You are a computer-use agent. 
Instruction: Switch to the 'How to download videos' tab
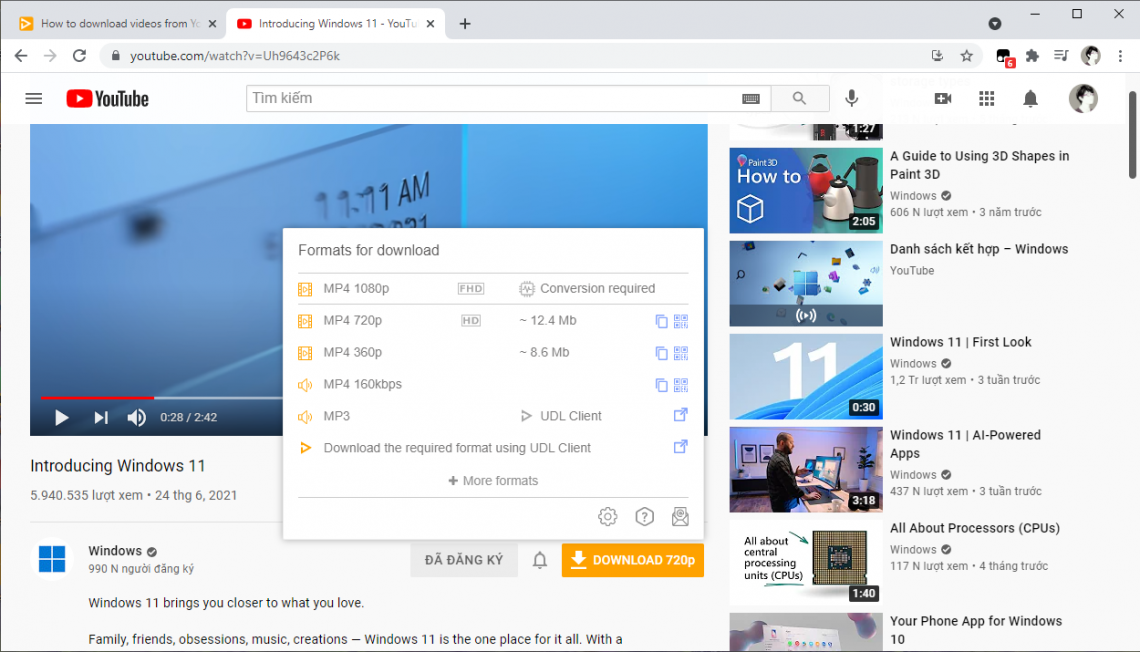(x=110, y=21)
